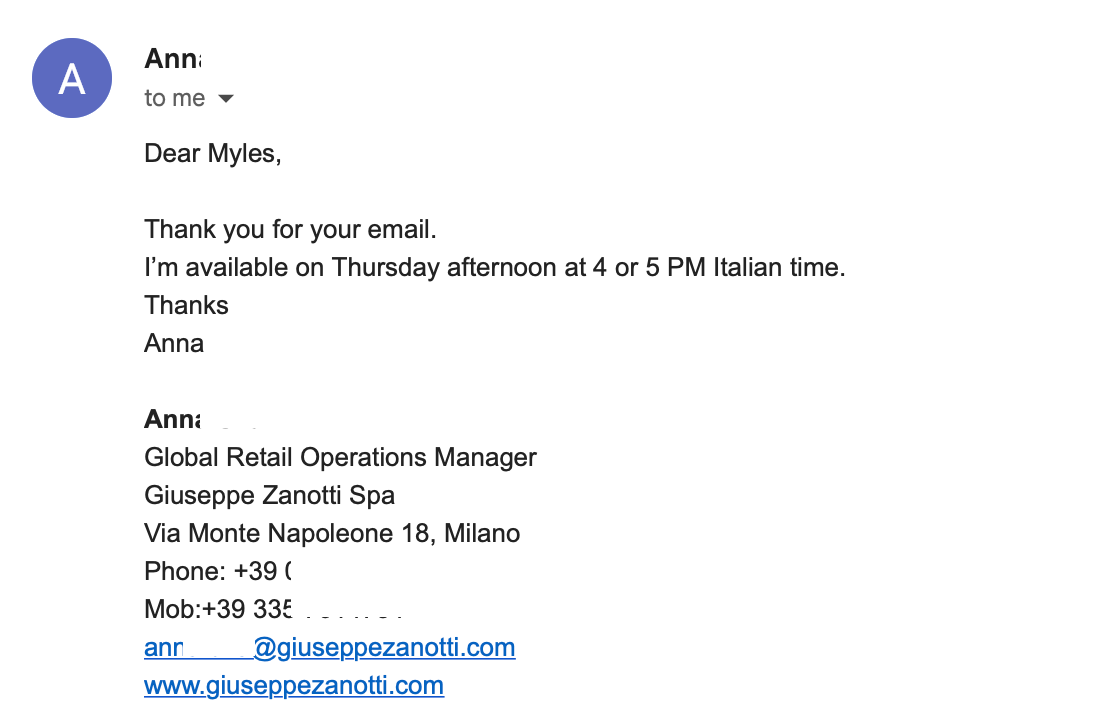Click the 'Giuseppe Zanotti Spa' company line
This screenshot has width=1102, height=722.
click(x=269, y=496)
